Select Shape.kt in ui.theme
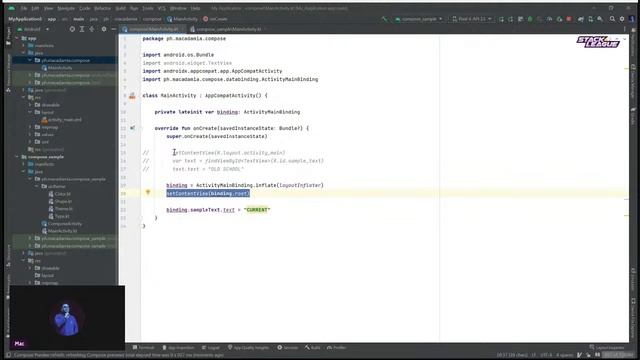 60,201
